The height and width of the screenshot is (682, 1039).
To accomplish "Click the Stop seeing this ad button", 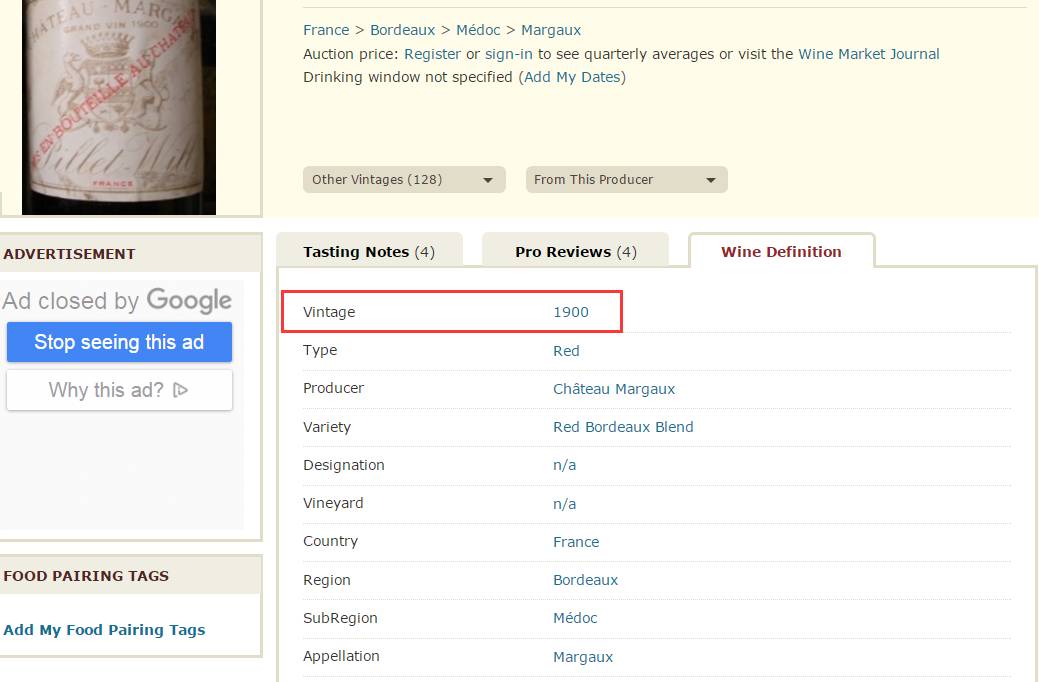I will [x=119, y=342].
